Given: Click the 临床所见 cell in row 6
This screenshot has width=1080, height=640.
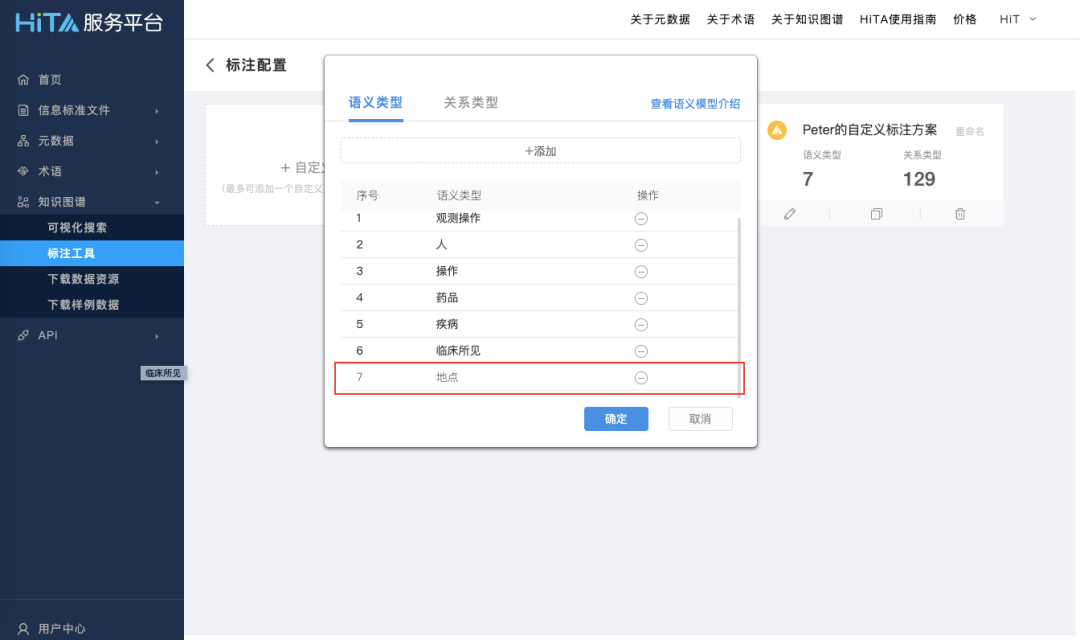Looking at the screenshot, I should 458,351.
